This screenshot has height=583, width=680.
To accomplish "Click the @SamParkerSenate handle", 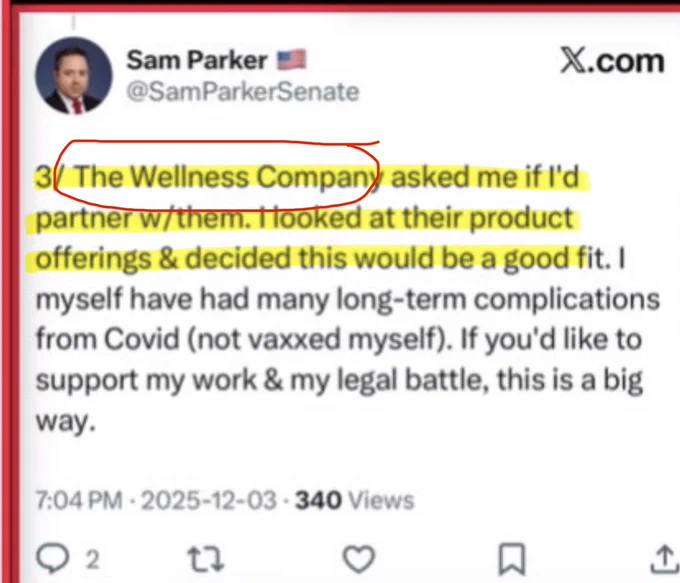I will click(x=243, y=92).
